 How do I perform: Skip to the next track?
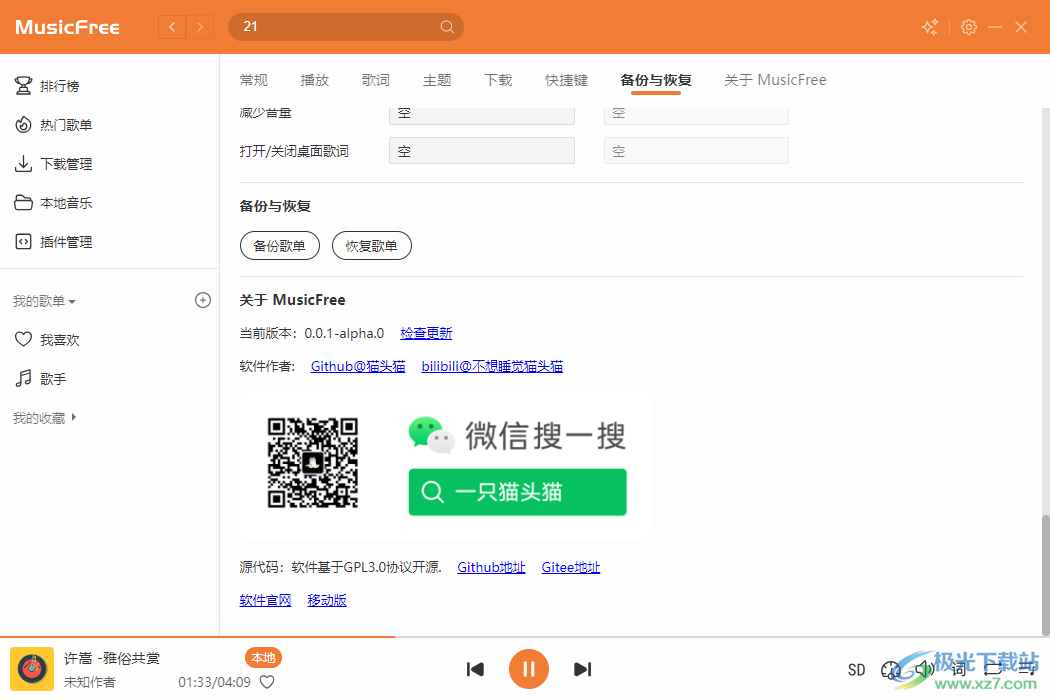tap(583, 669)
